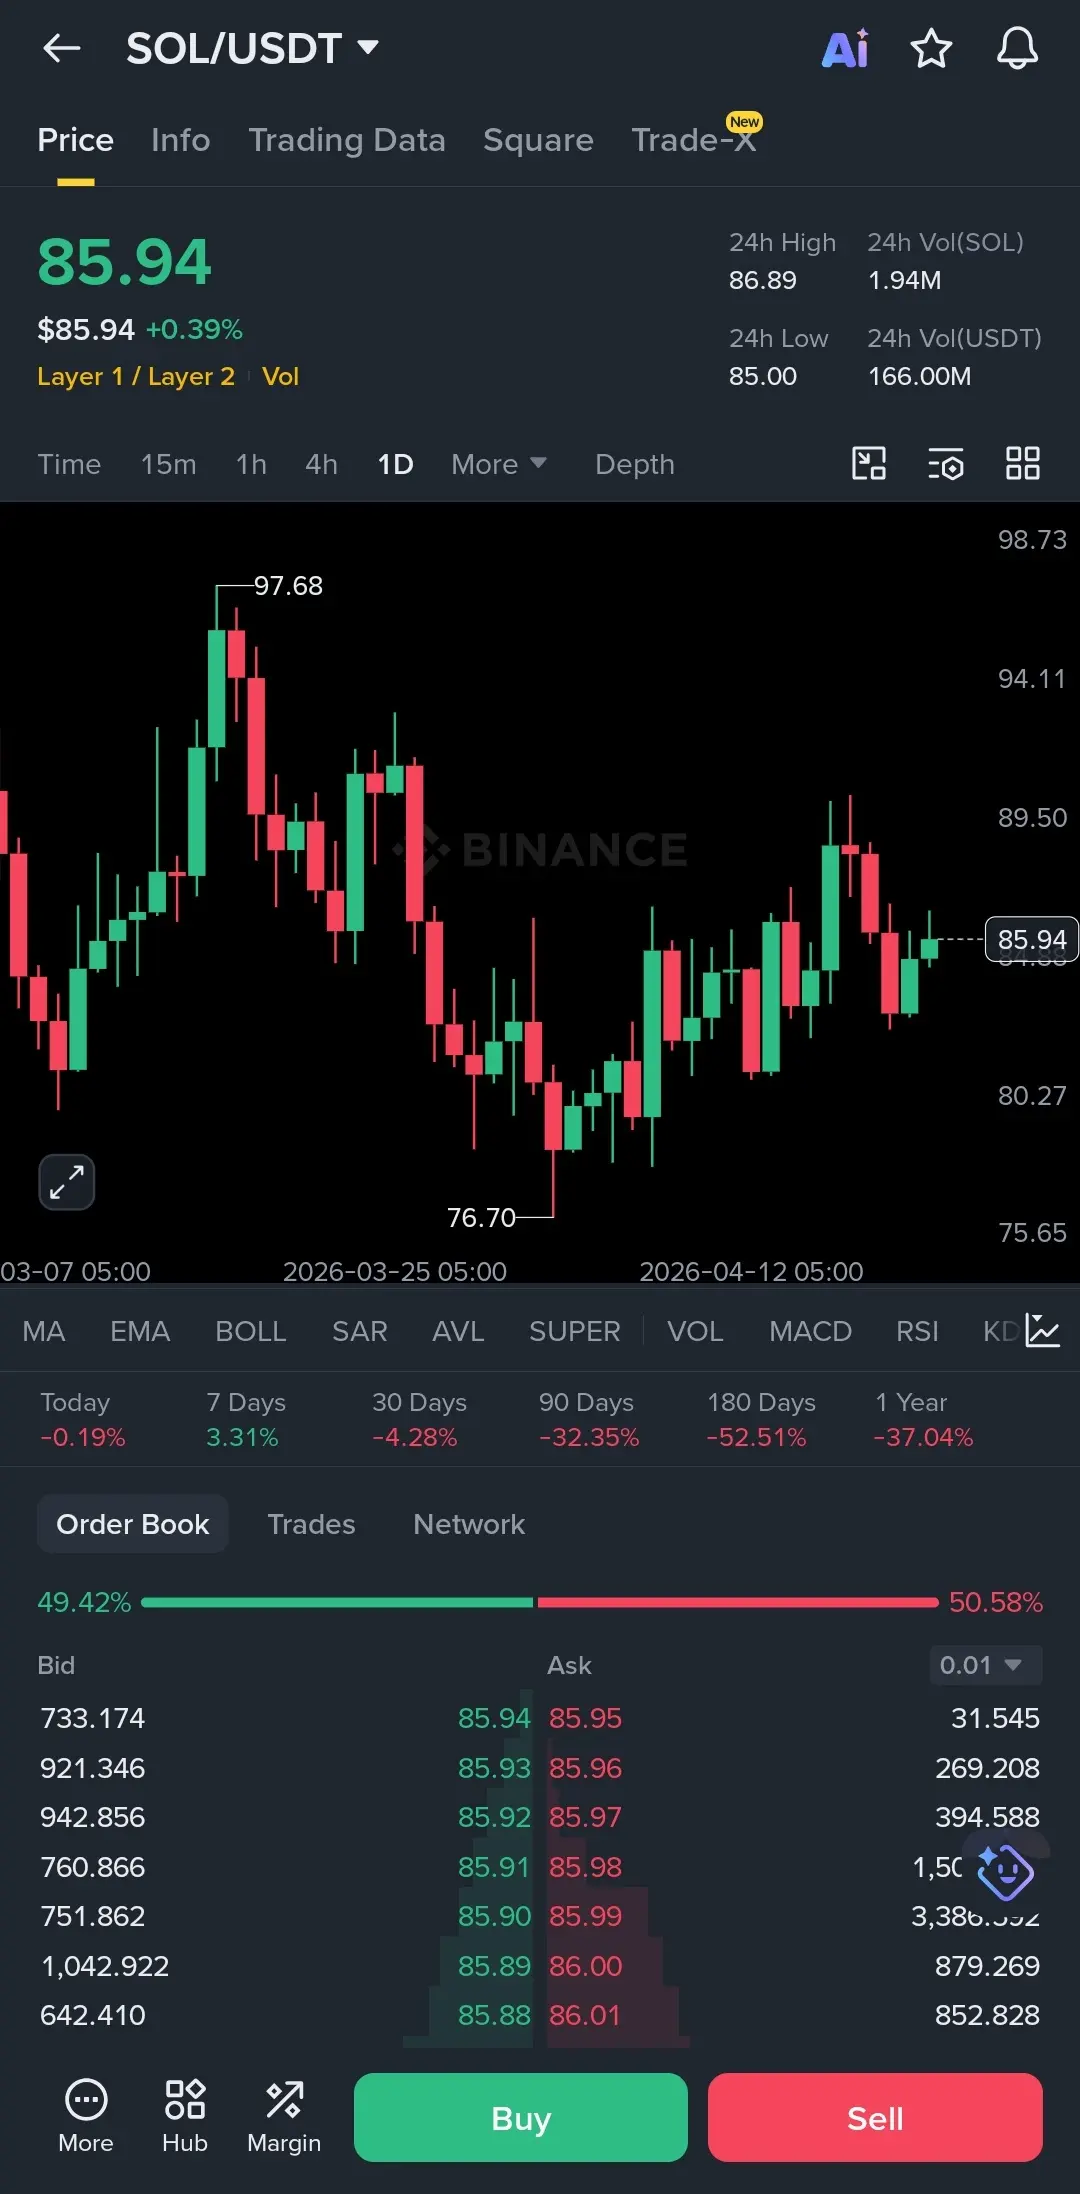Open the Trading Data tab
This screenshot has width=1080, height=2194.
pos(347,140)
